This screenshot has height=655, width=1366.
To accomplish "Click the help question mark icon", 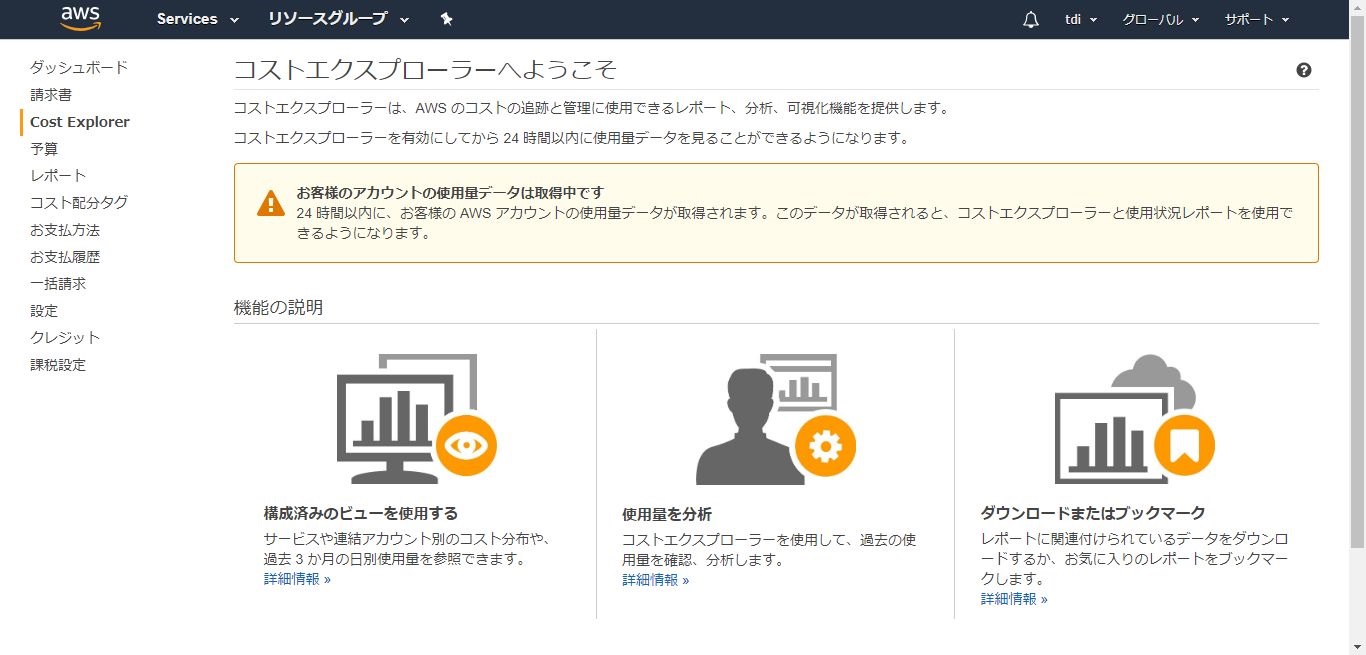I will coord(1303,70).
